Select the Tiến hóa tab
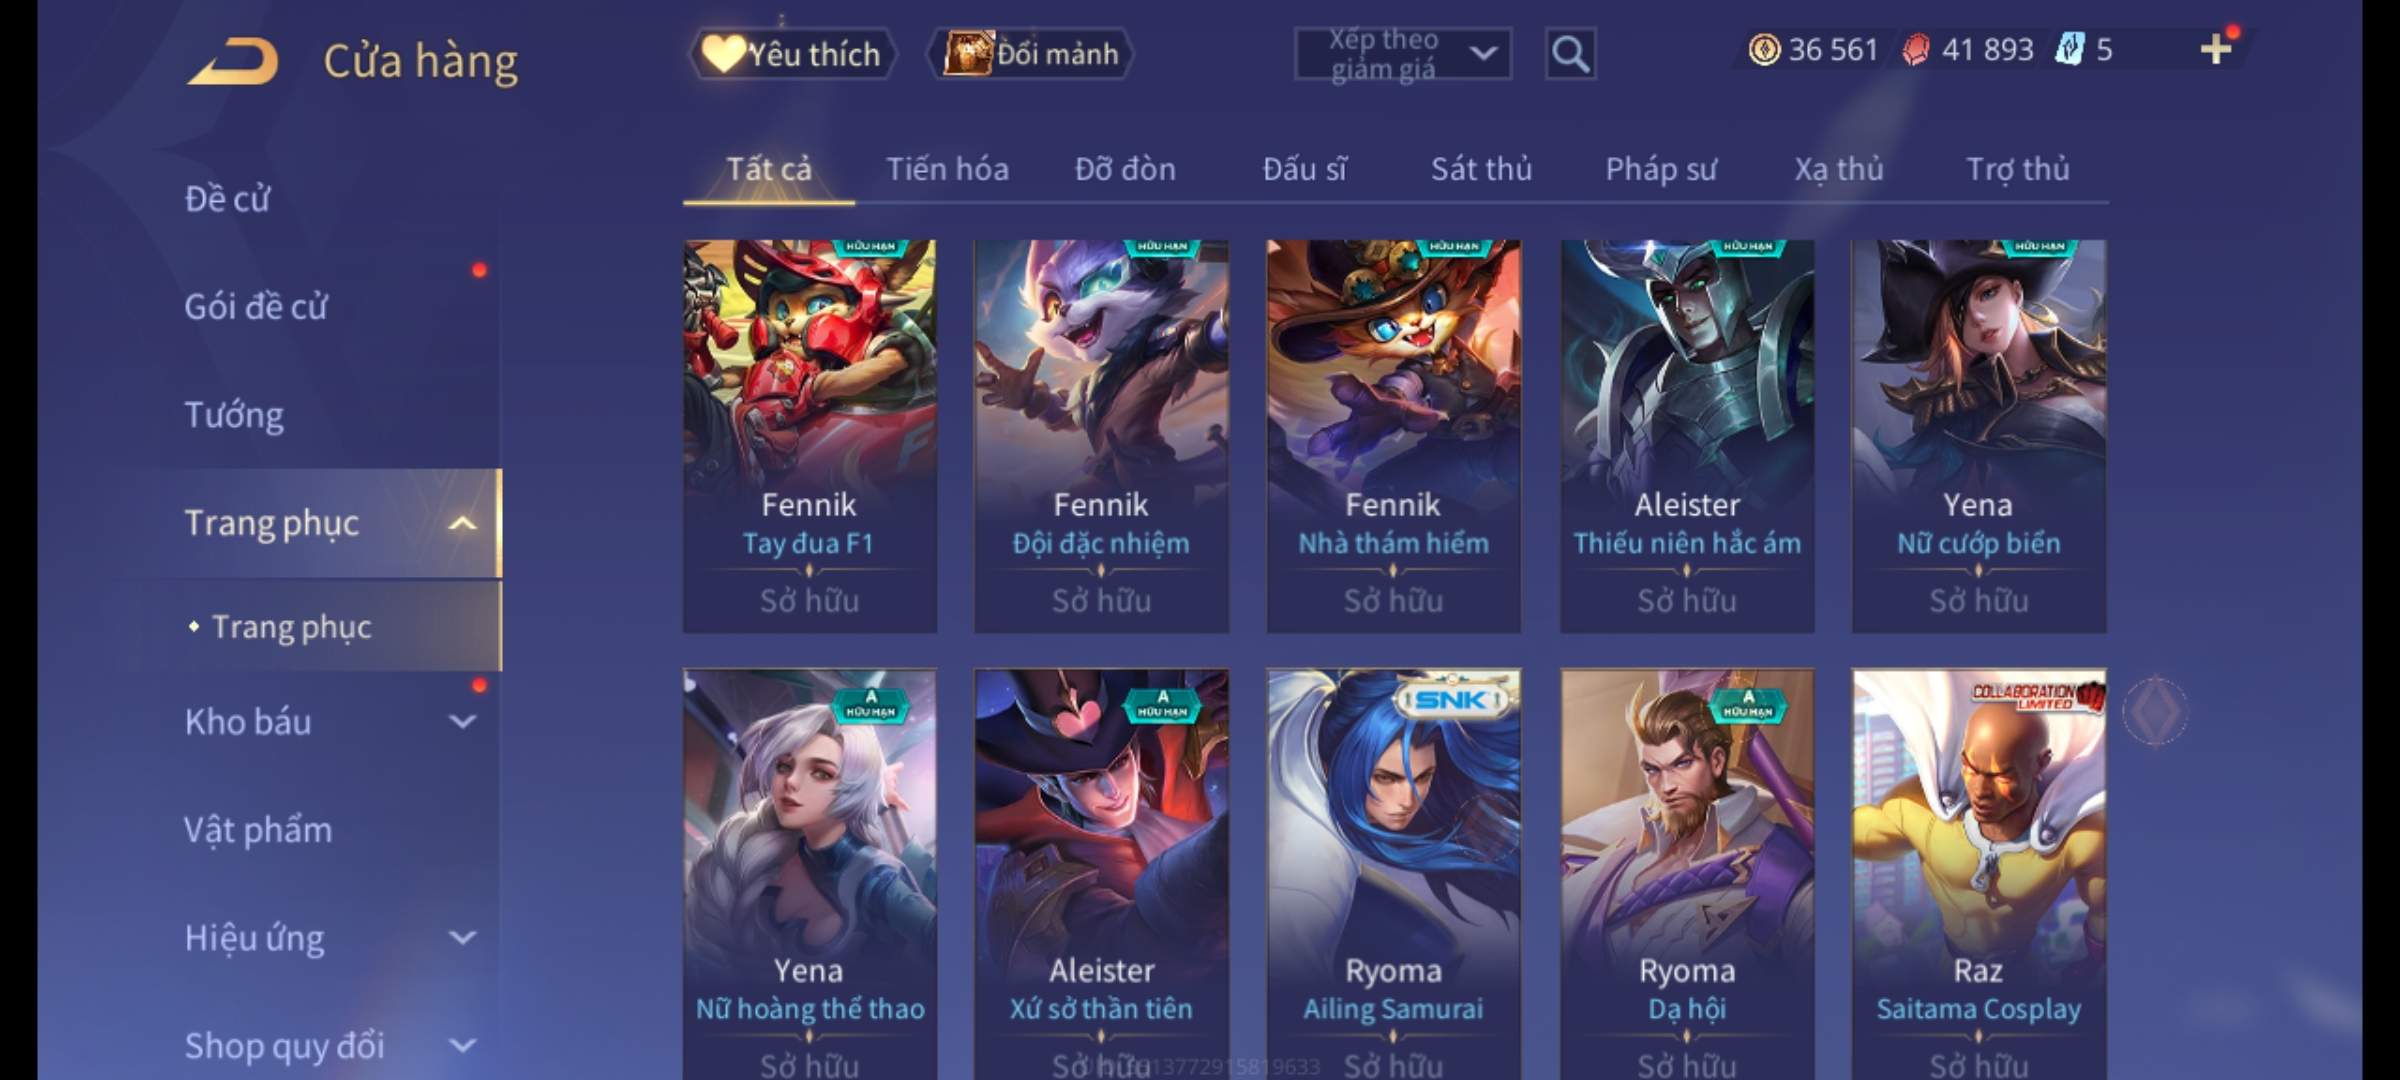The height and width of the screenshot is (1080, 2400). coord(947,169)
